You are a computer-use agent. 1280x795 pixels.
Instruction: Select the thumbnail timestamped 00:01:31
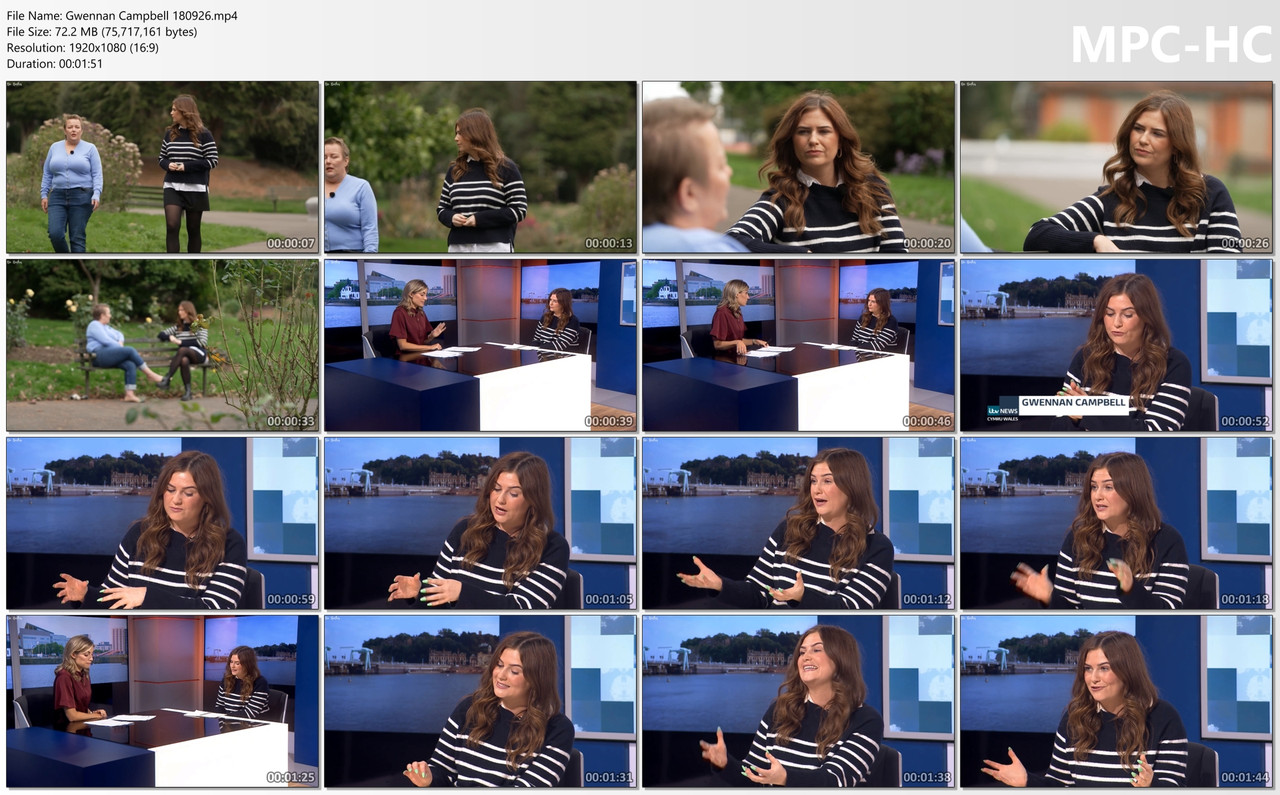pyautogui.click(x=480, y=701)
